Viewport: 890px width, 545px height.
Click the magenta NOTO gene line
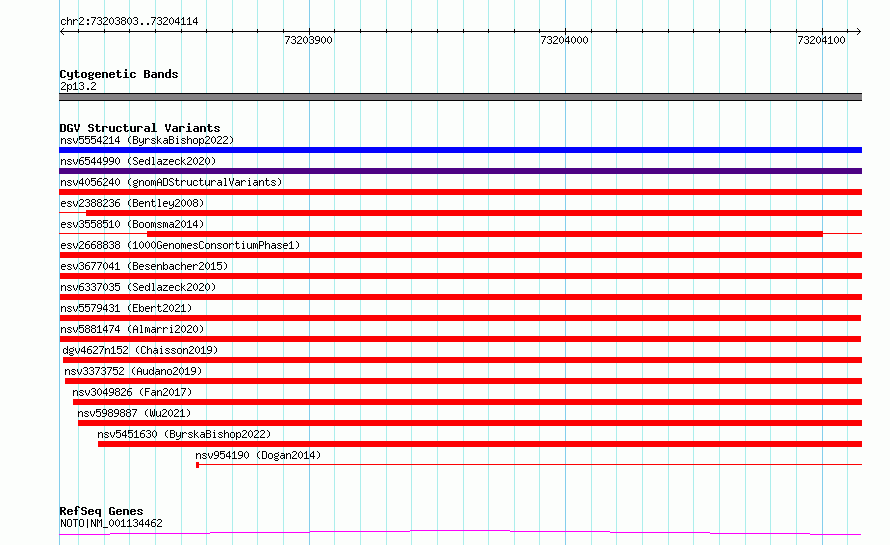[x=460, y=533]
